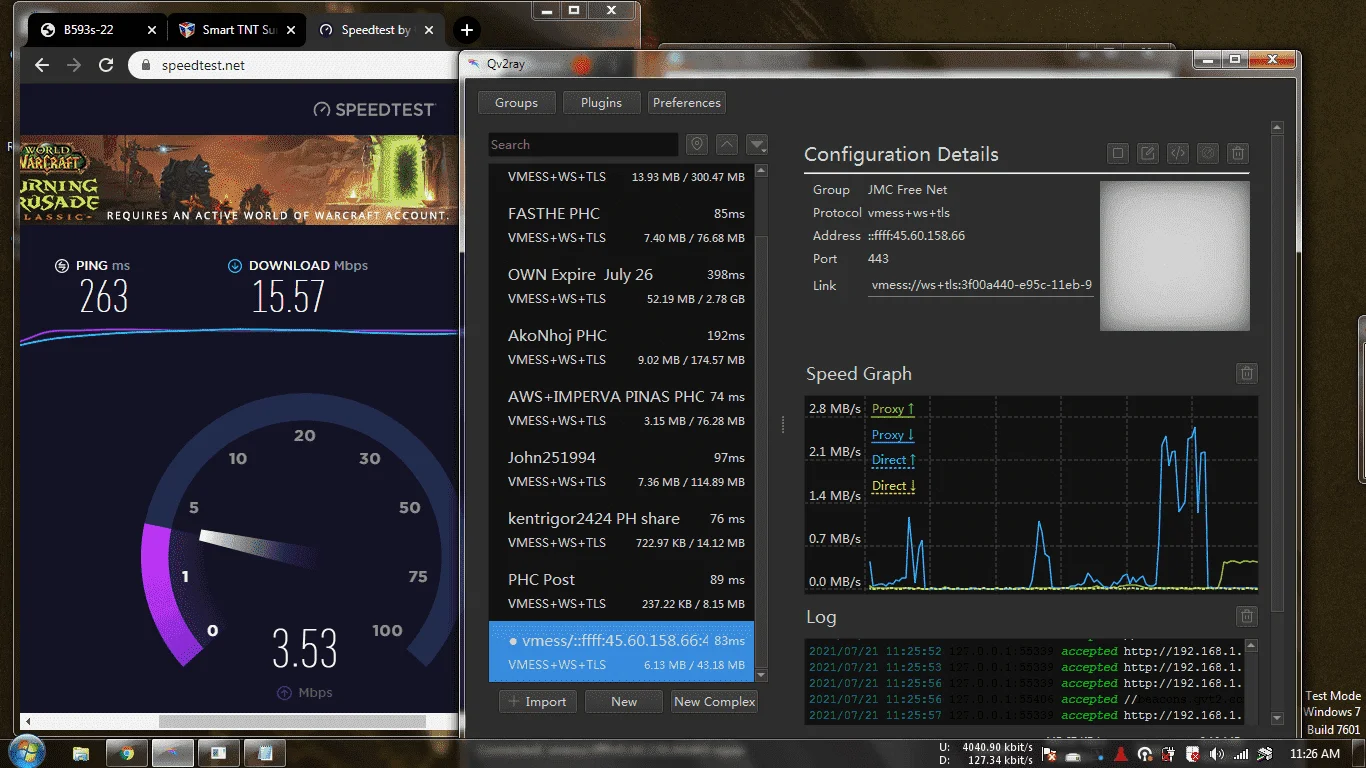Switch to the Smart TNT browser tab

(x=236, y=30)
